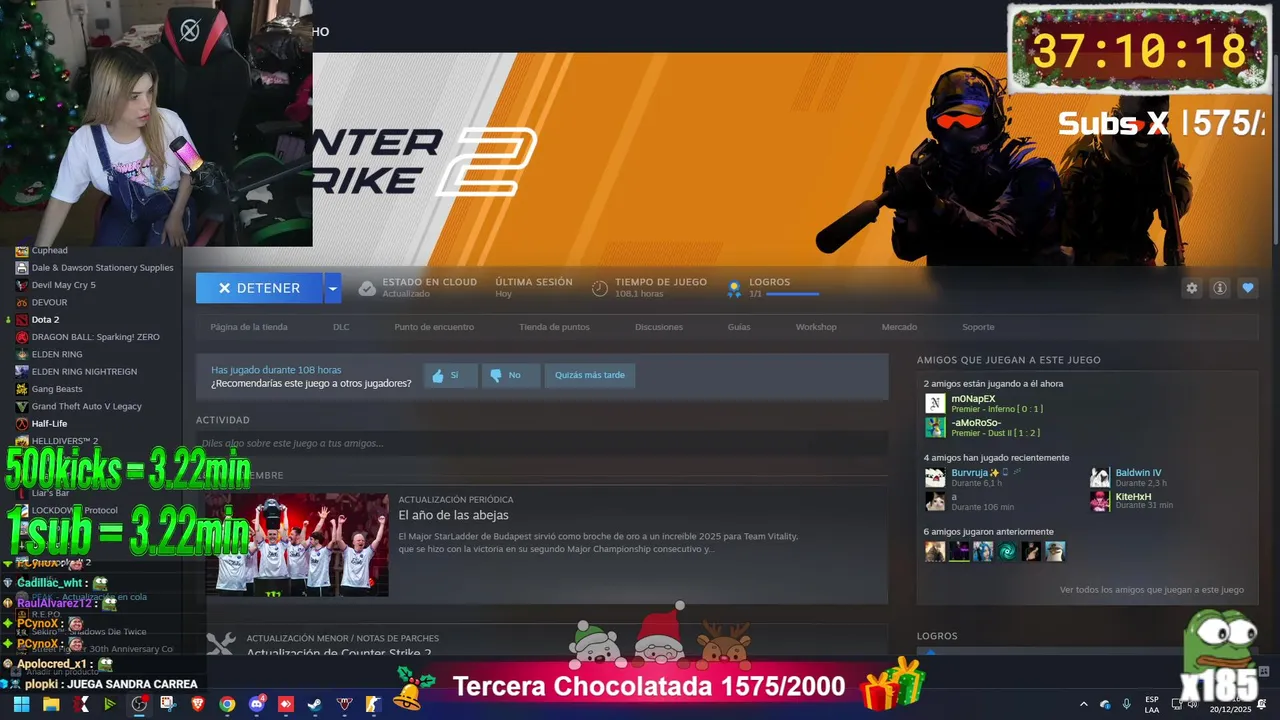Screen dimensions: 1280x720
Task: Select Gang Beasts in the library
Action: [x=56, y=389]
